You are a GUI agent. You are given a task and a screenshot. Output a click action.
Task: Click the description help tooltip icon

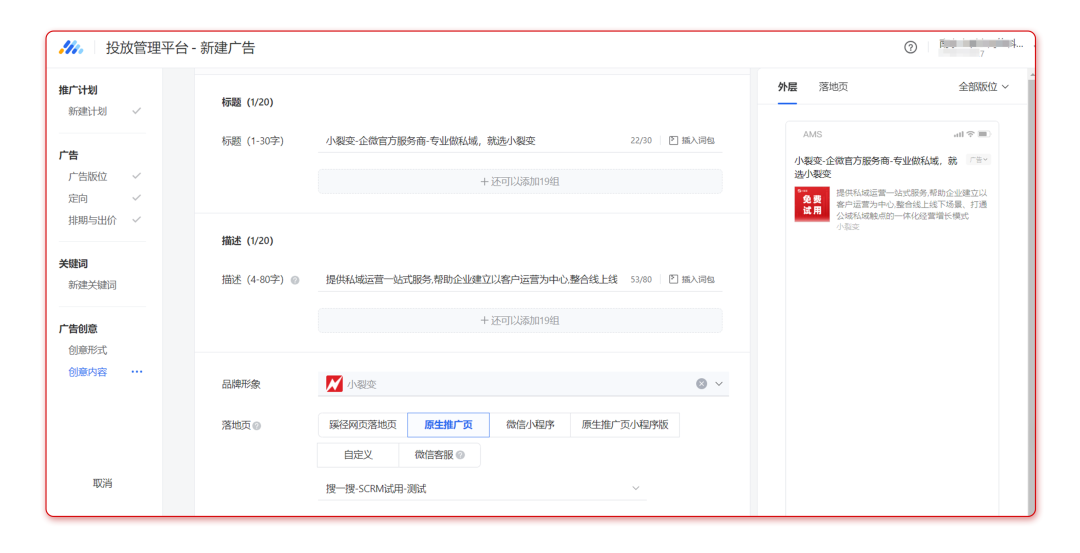(295, 281)
